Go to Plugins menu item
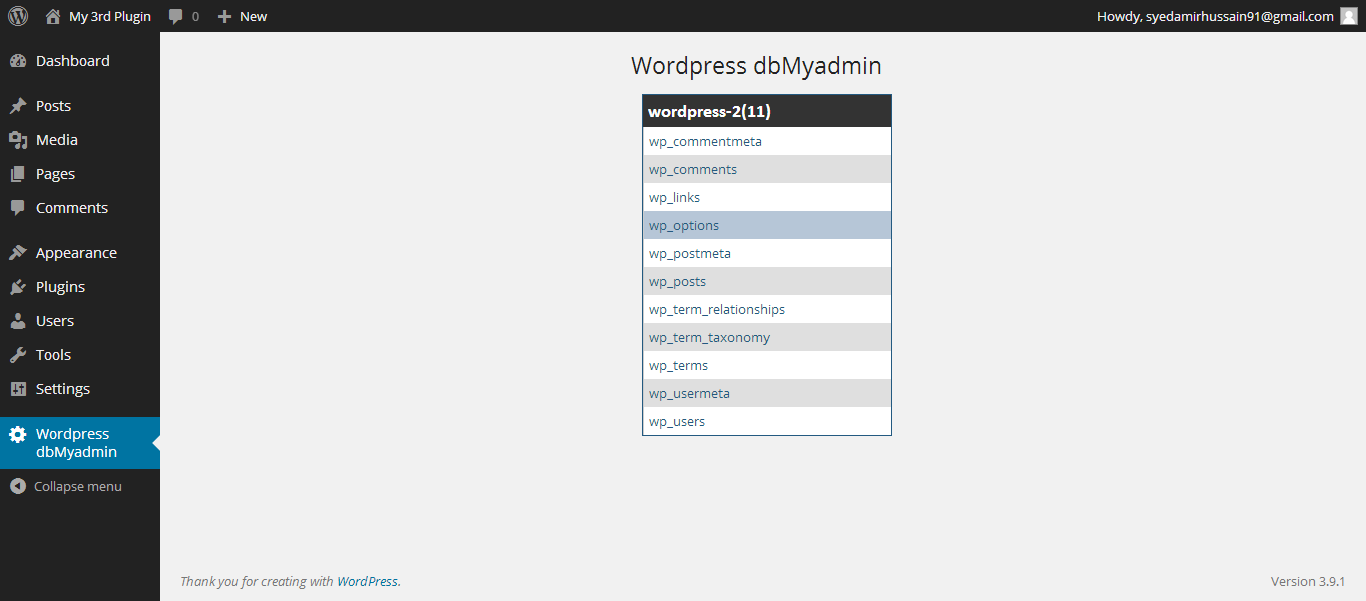 (x=80, y=287)
